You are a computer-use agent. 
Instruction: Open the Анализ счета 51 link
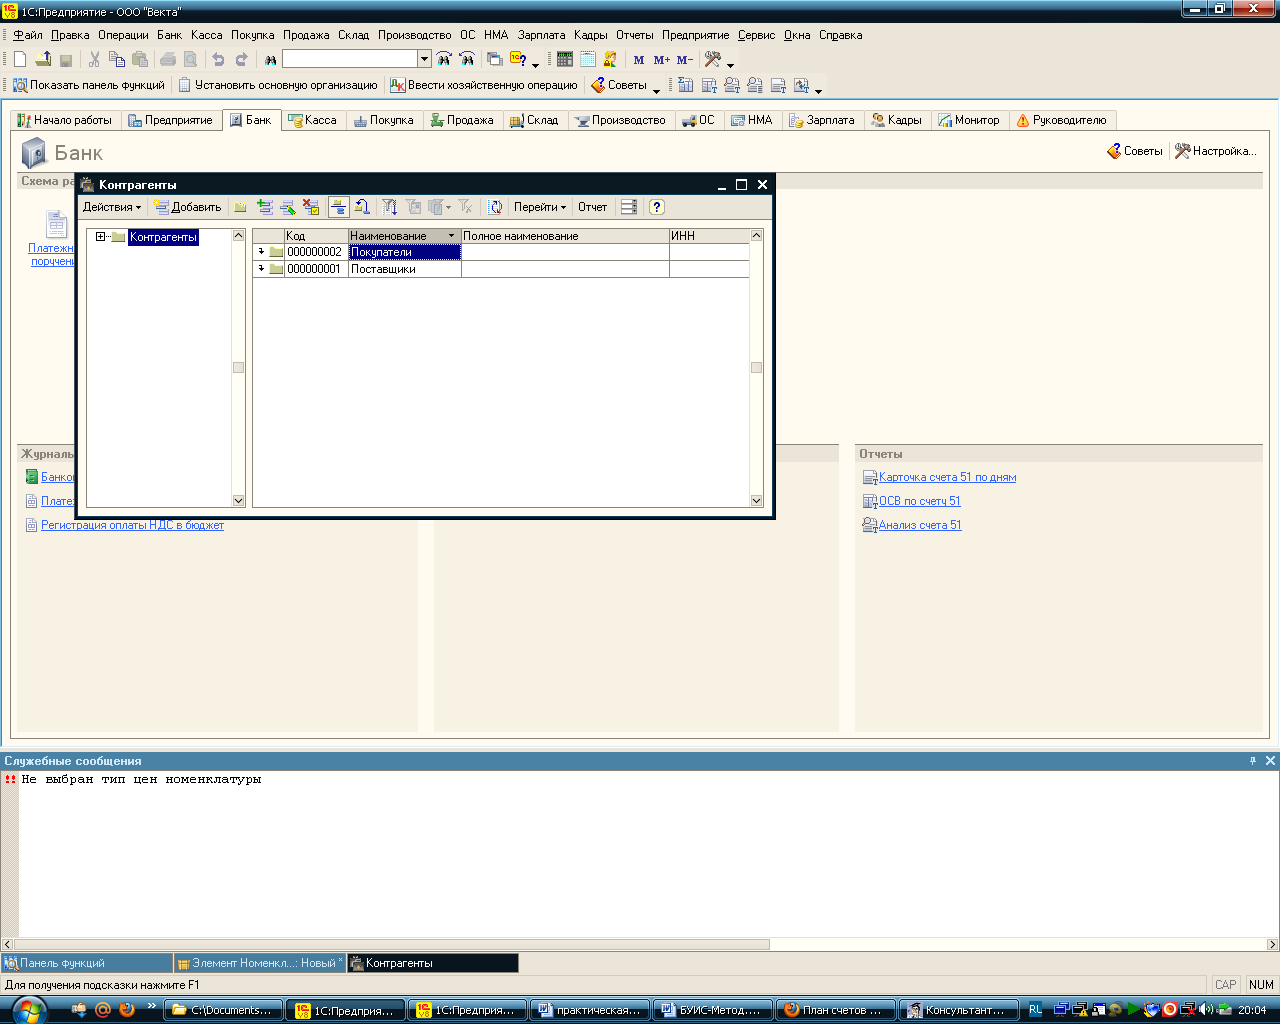pos(920,525)
